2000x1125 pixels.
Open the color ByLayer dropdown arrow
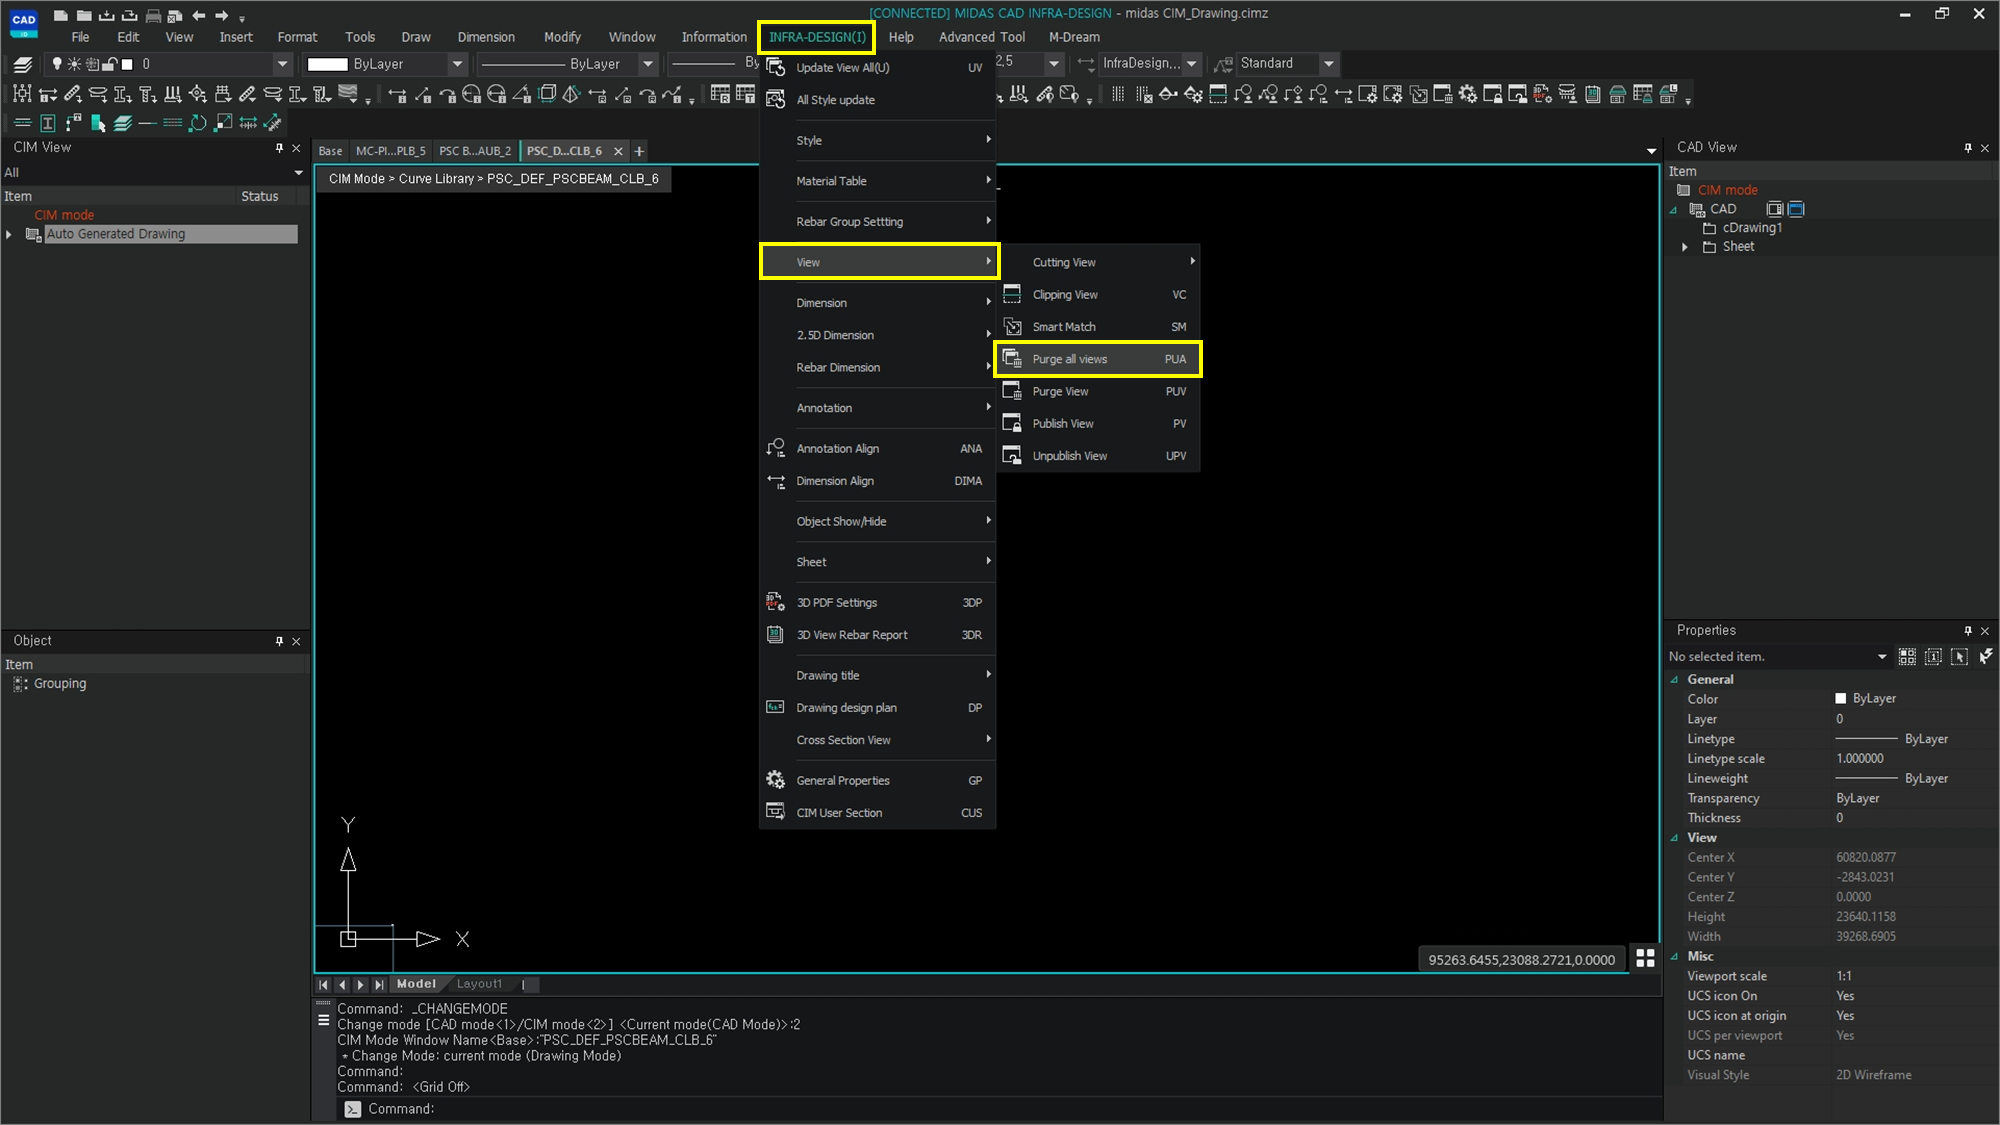pyautogui.click(x=457, y=64)
